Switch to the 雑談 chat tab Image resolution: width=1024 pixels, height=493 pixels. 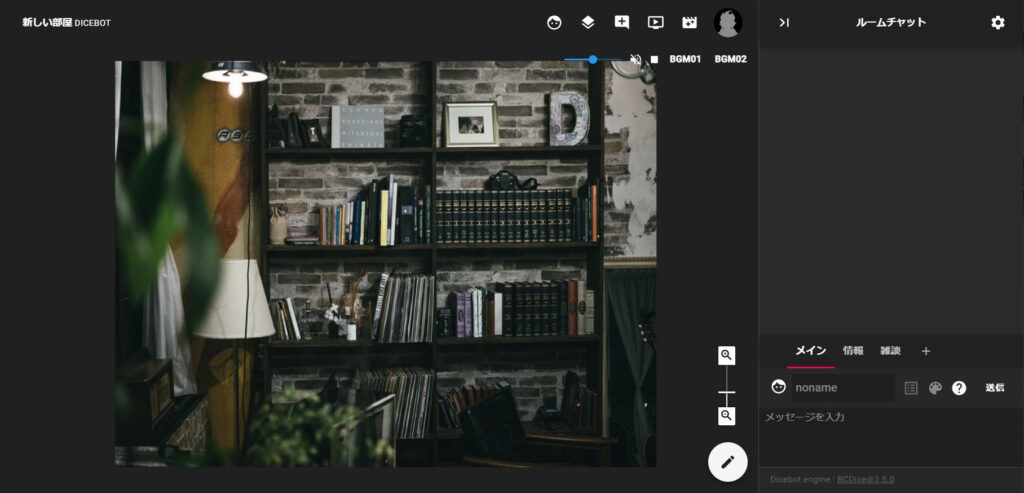890,351
